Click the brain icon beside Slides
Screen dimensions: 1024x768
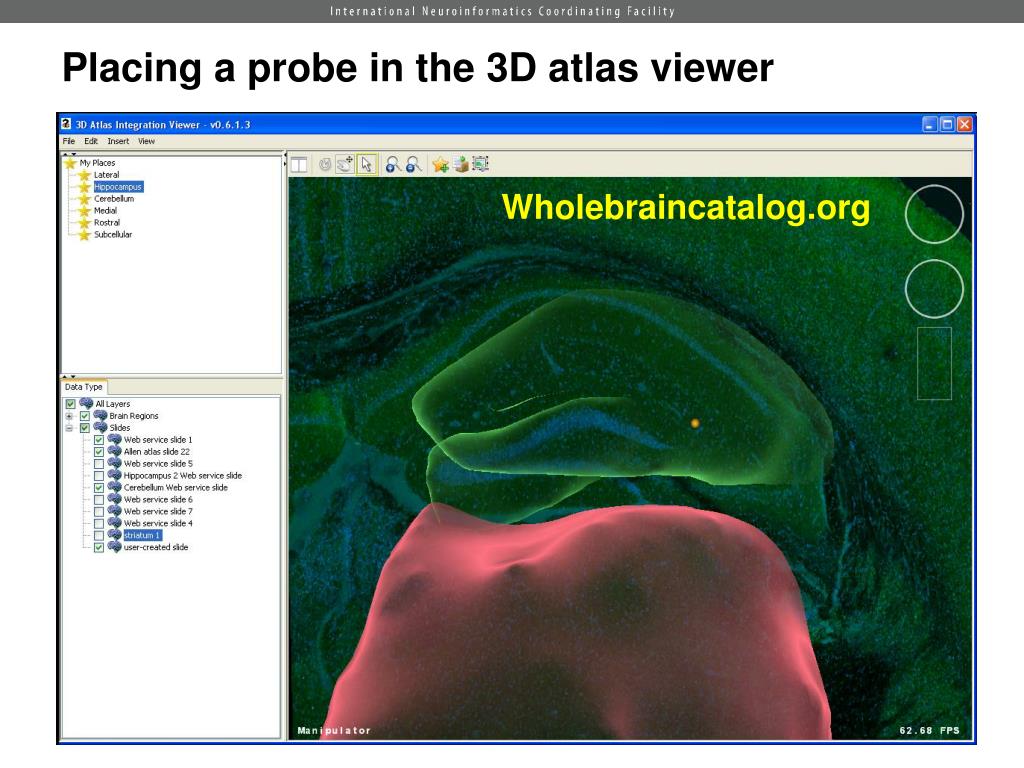100,427
